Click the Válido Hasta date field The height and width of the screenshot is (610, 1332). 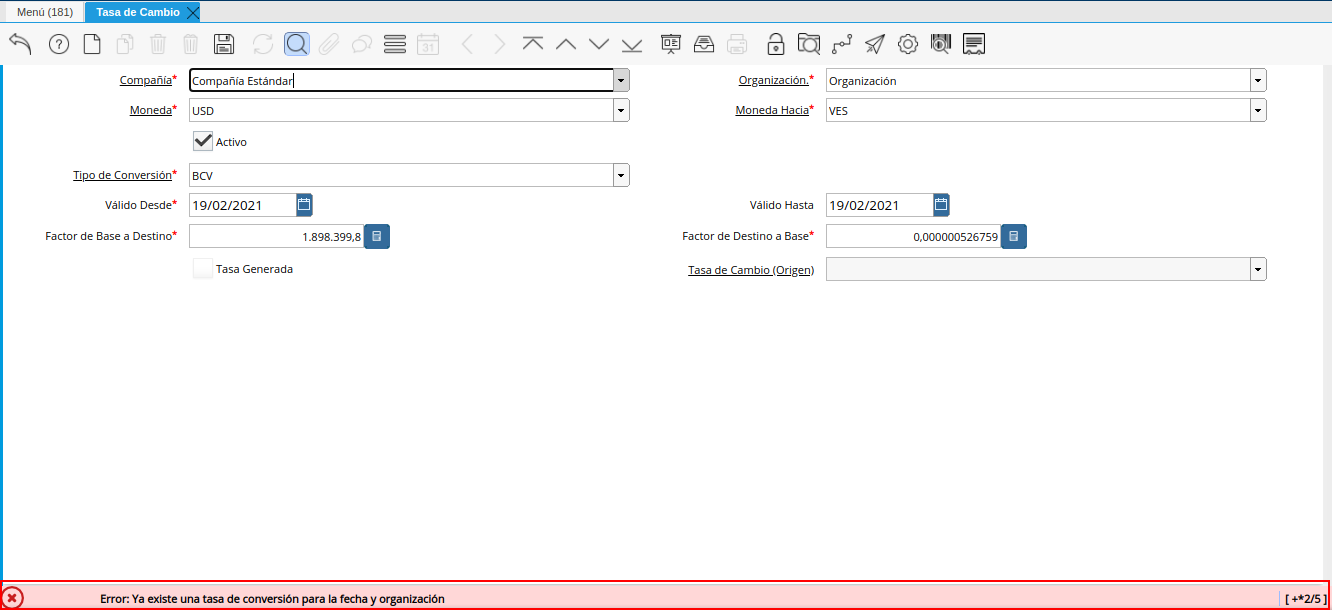click(x=880, y=205)
